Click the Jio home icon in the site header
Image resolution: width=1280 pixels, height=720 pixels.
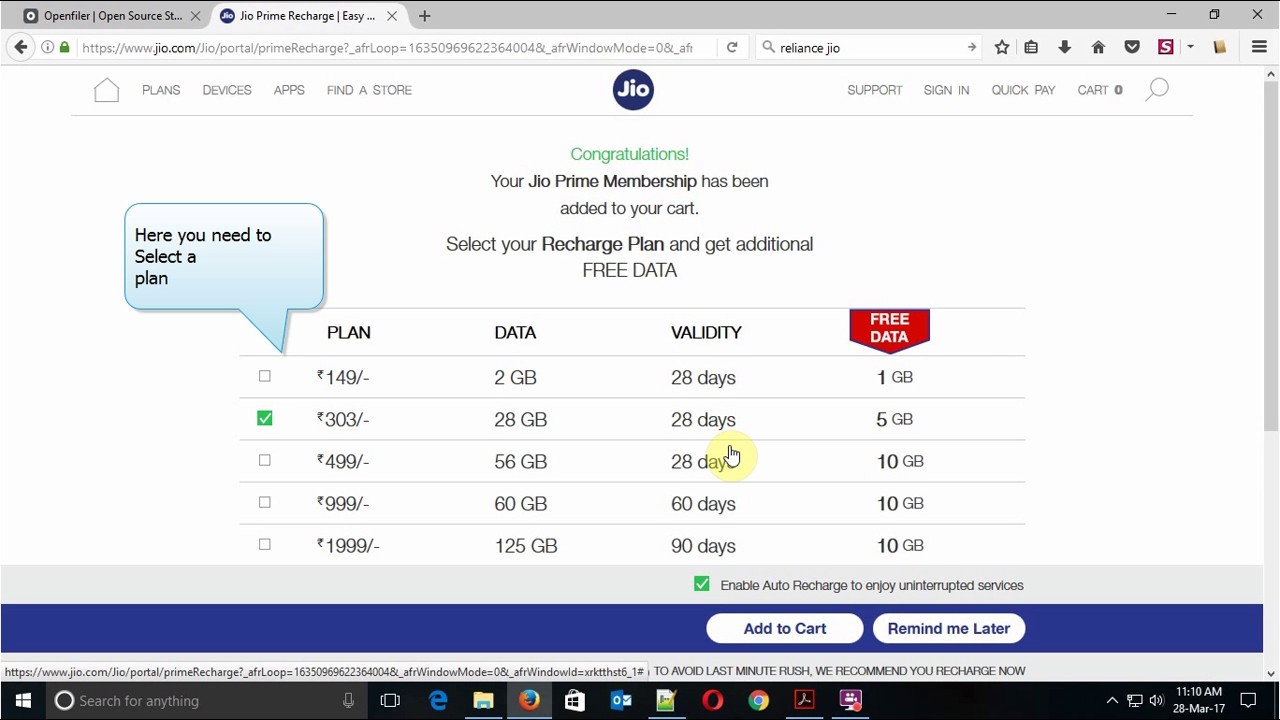(x=106, y=90)
